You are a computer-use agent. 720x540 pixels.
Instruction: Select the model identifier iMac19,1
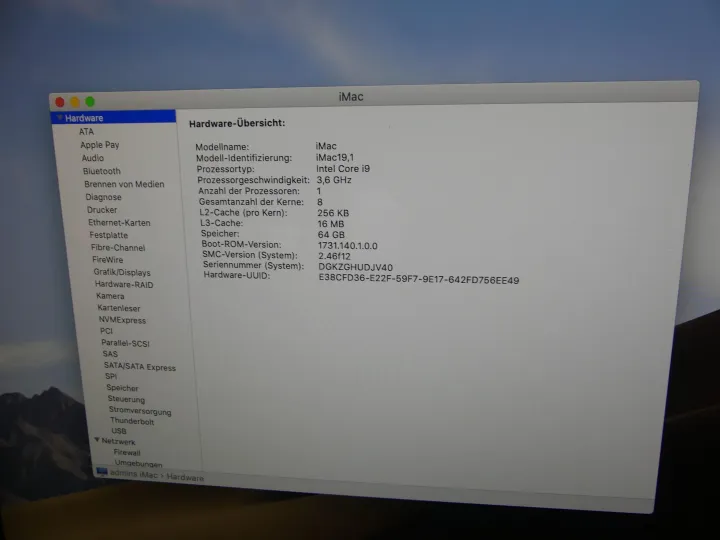335,158
